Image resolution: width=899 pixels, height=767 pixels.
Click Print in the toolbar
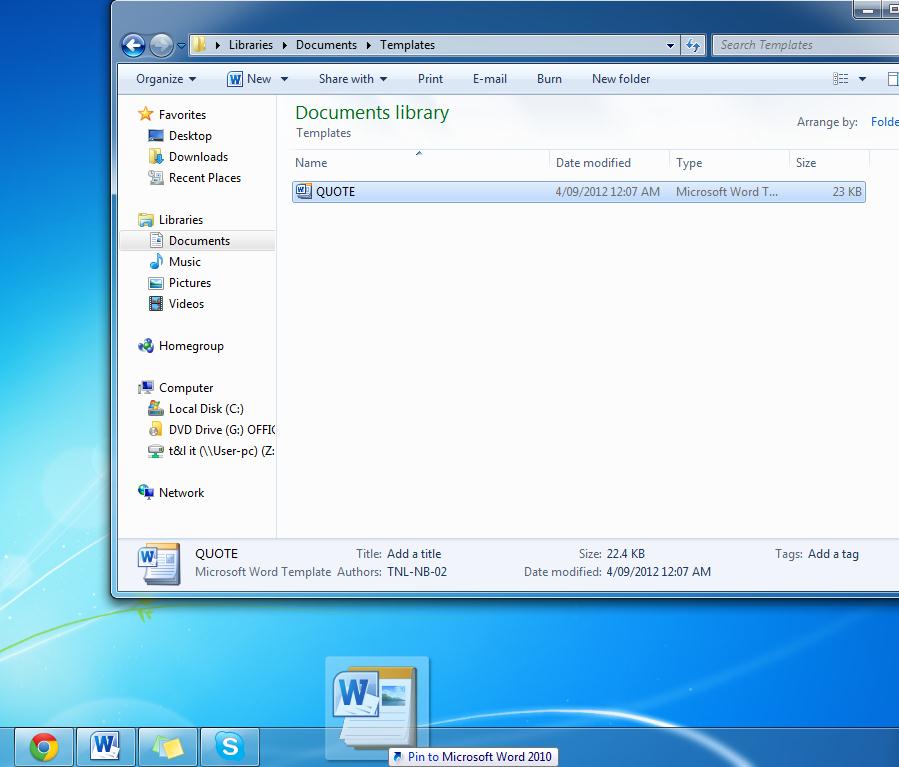coord(430,79)
